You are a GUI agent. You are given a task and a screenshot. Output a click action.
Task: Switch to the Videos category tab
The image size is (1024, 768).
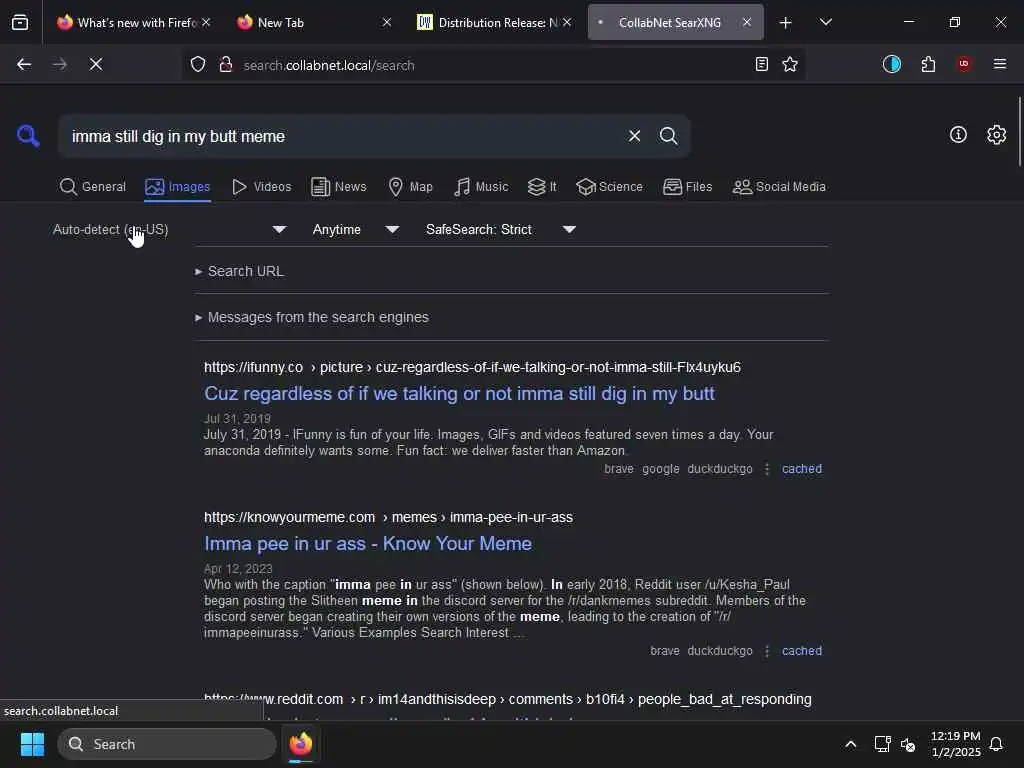click(261, 187)
